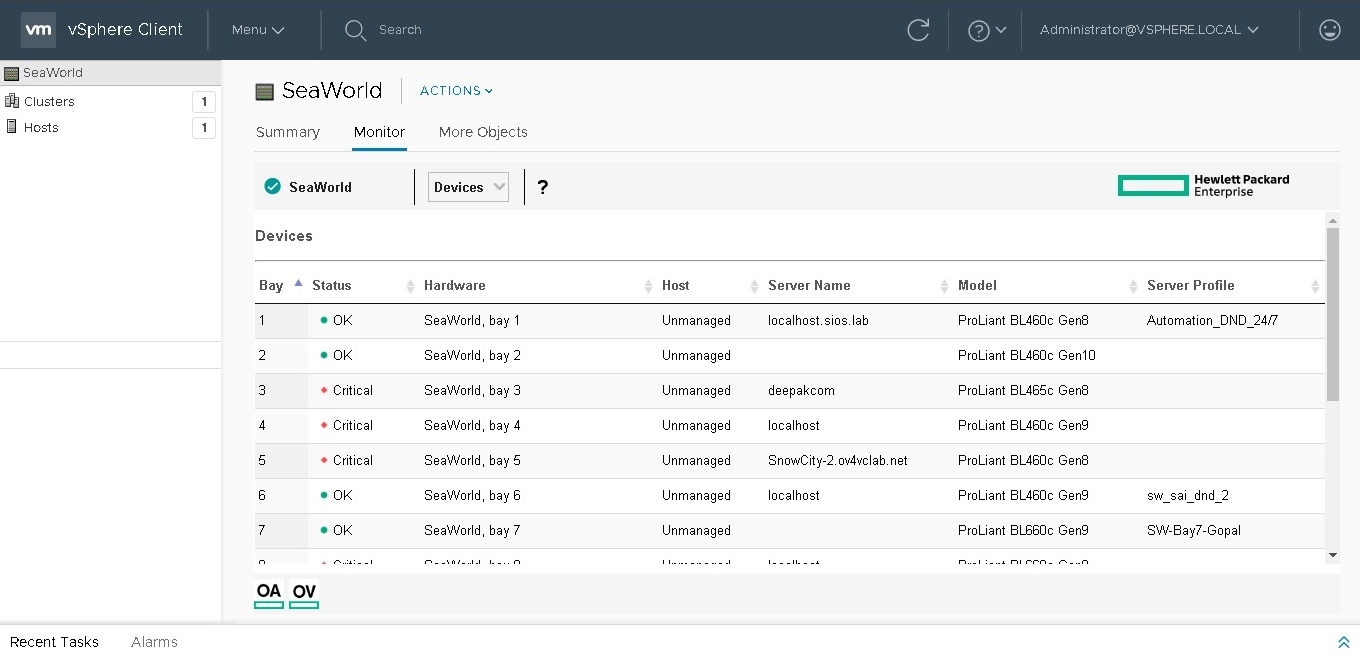Screen dimensions: 1360x659
Task: Open the ACTIONS dropdown for SeaWorld
Action: tap(456, 91)
